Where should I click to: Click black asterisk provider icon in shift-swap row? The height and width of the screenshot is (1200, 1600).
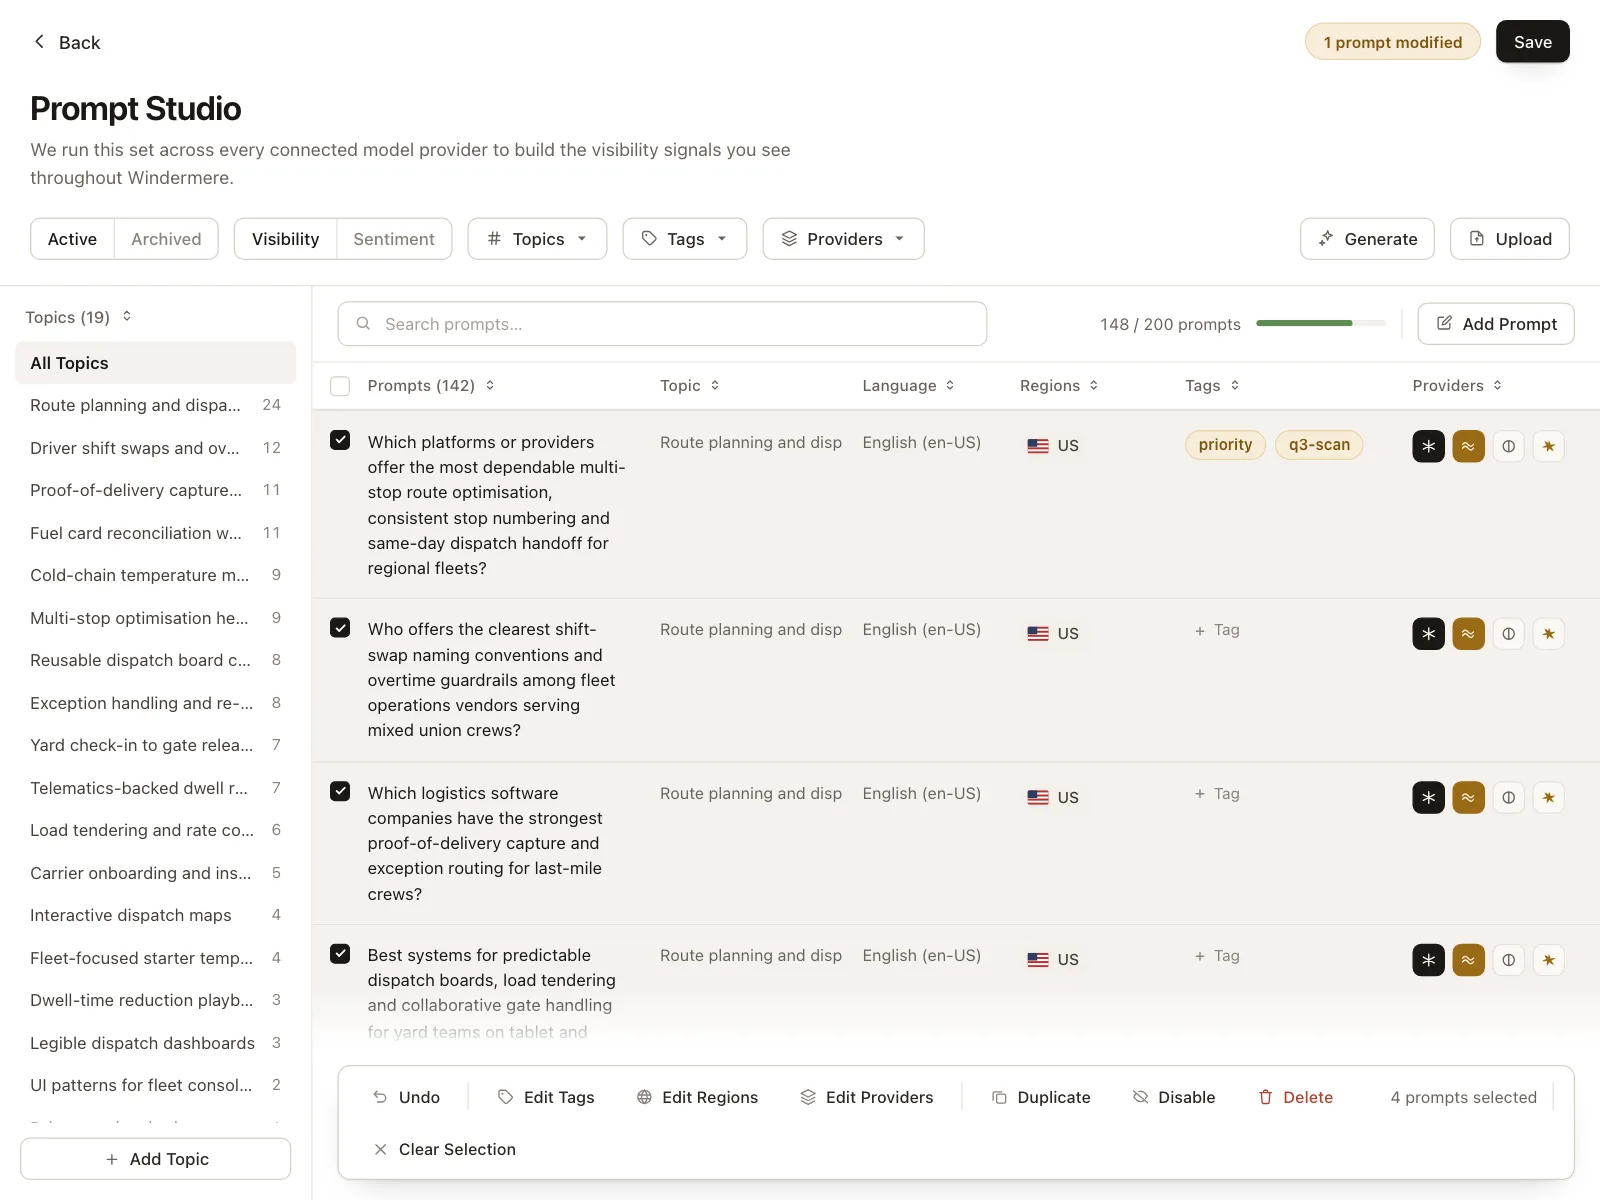click(1428, 633)
